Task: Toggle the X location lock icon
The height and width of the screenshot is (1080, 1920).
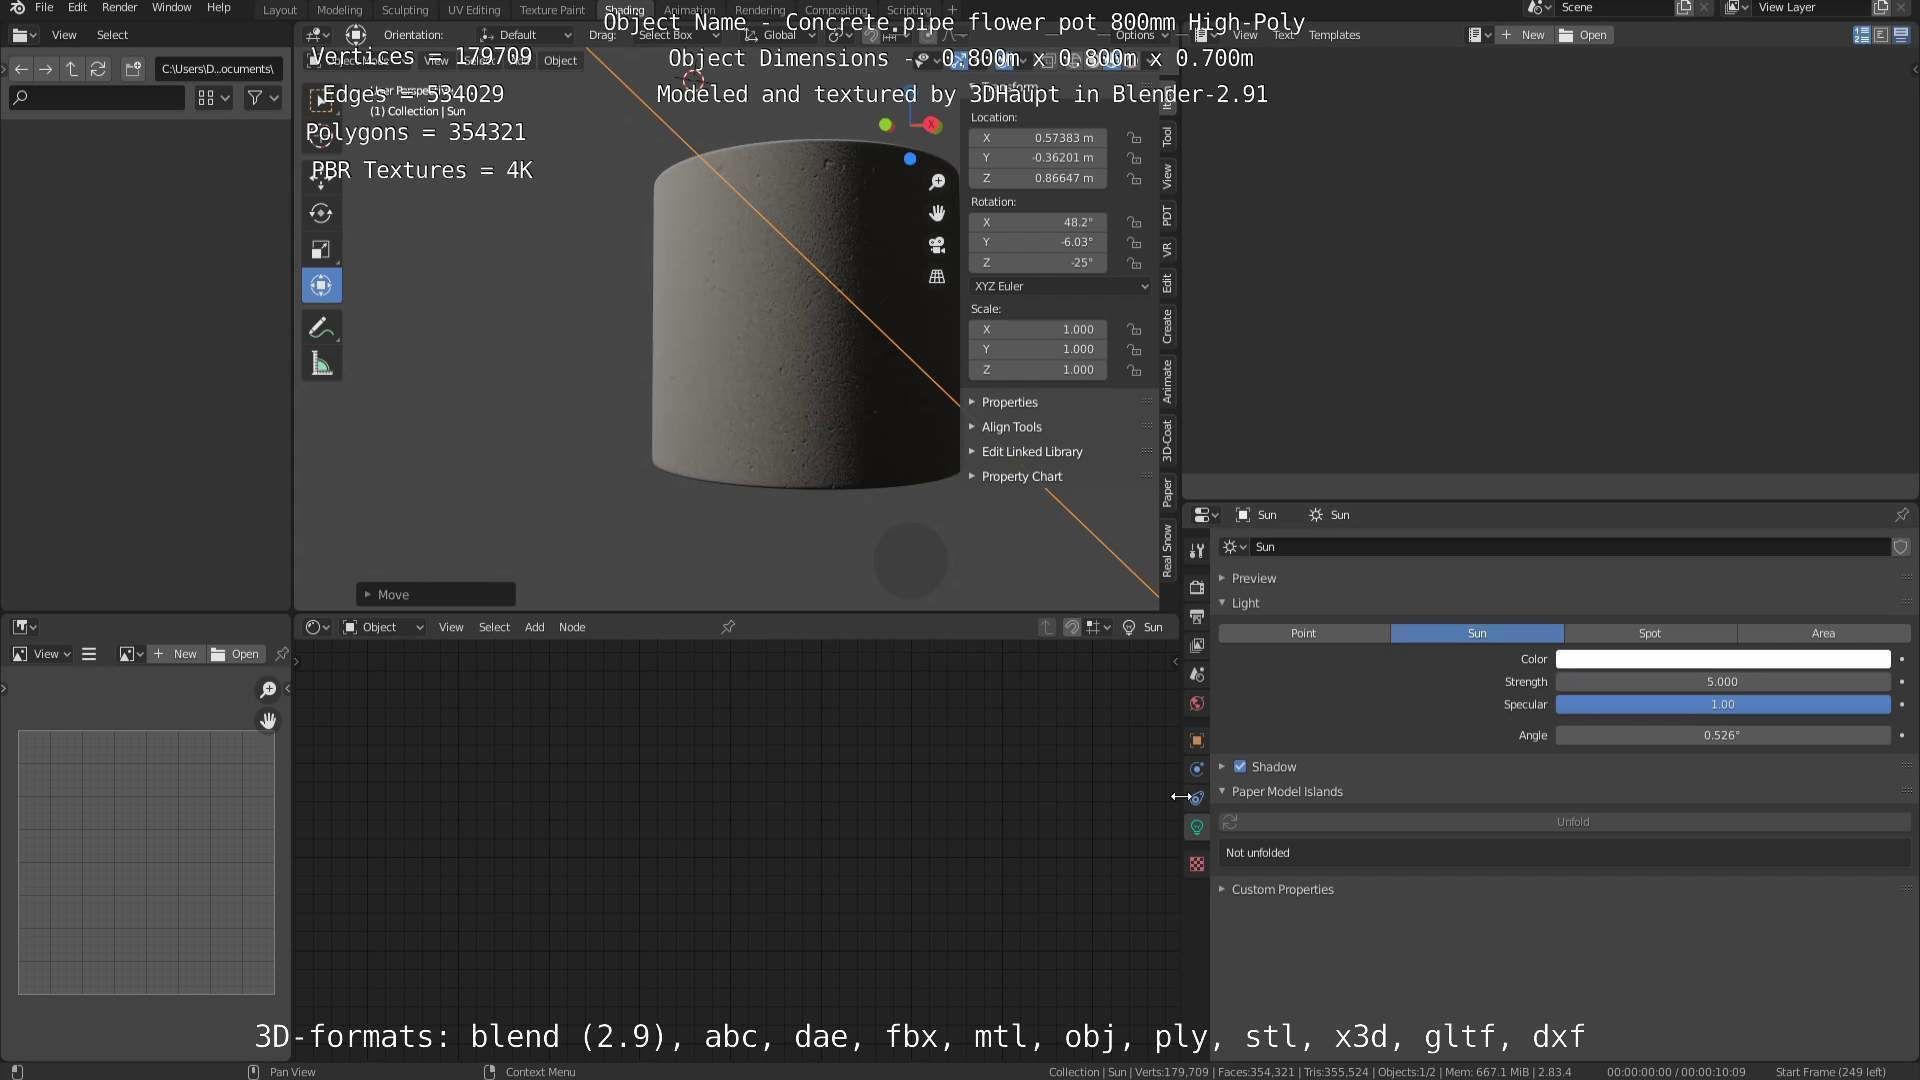Action: pyautogui.click(x=1134, y=138)
